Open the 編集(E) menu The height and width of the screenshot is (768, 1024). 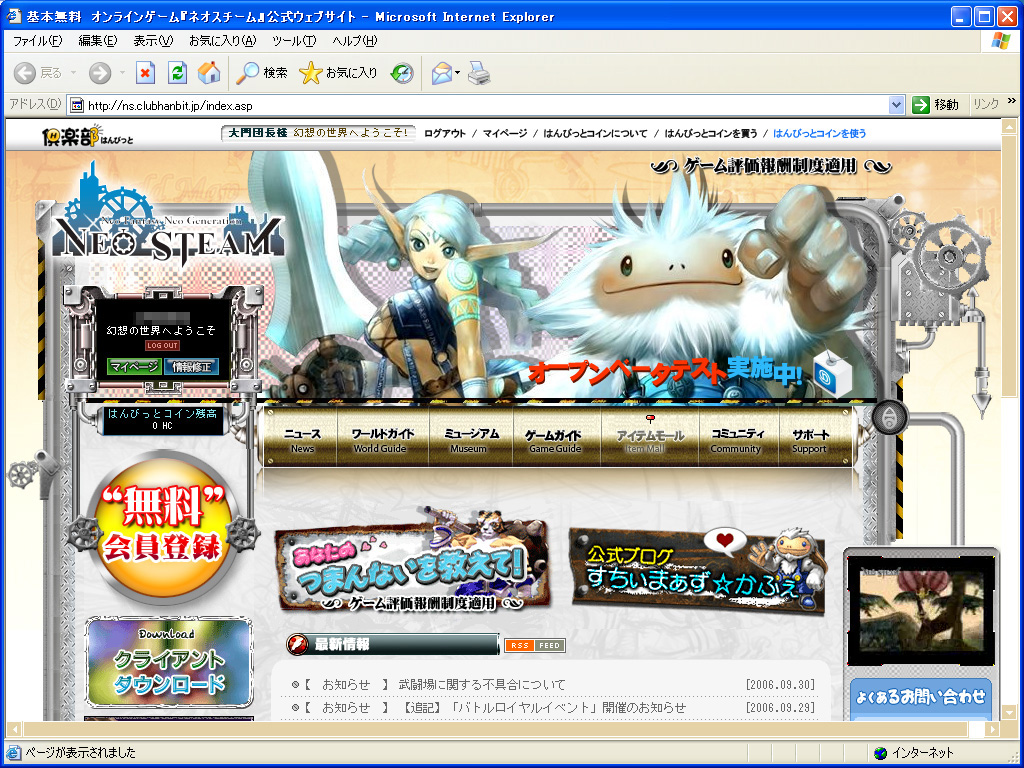tap(98, 41)
